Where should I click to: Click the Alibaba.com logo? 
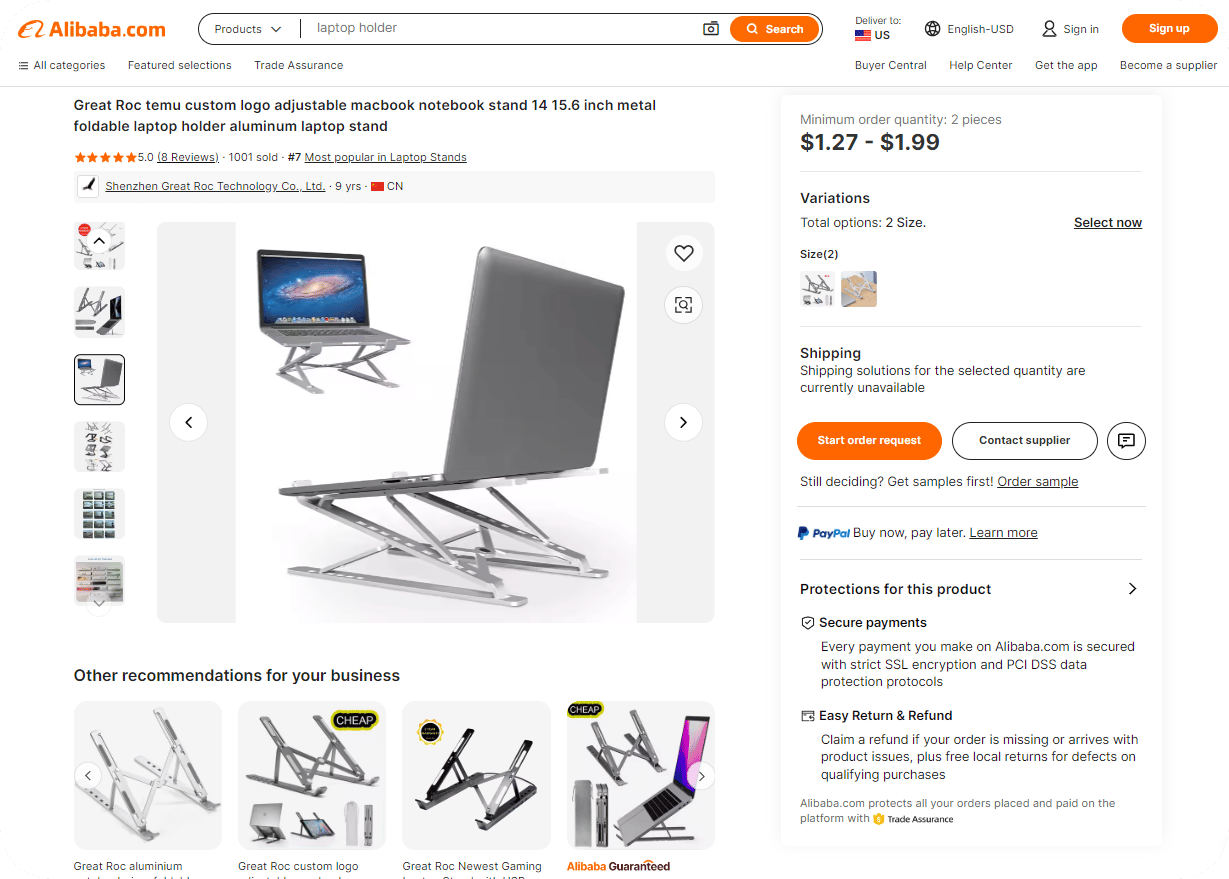[92, 29]
